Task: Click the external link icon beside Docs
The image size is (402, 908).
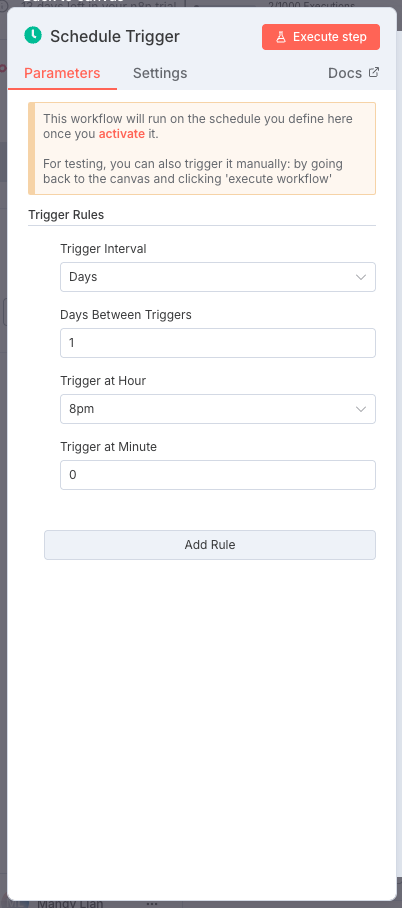Action: [x=374, y=72]
